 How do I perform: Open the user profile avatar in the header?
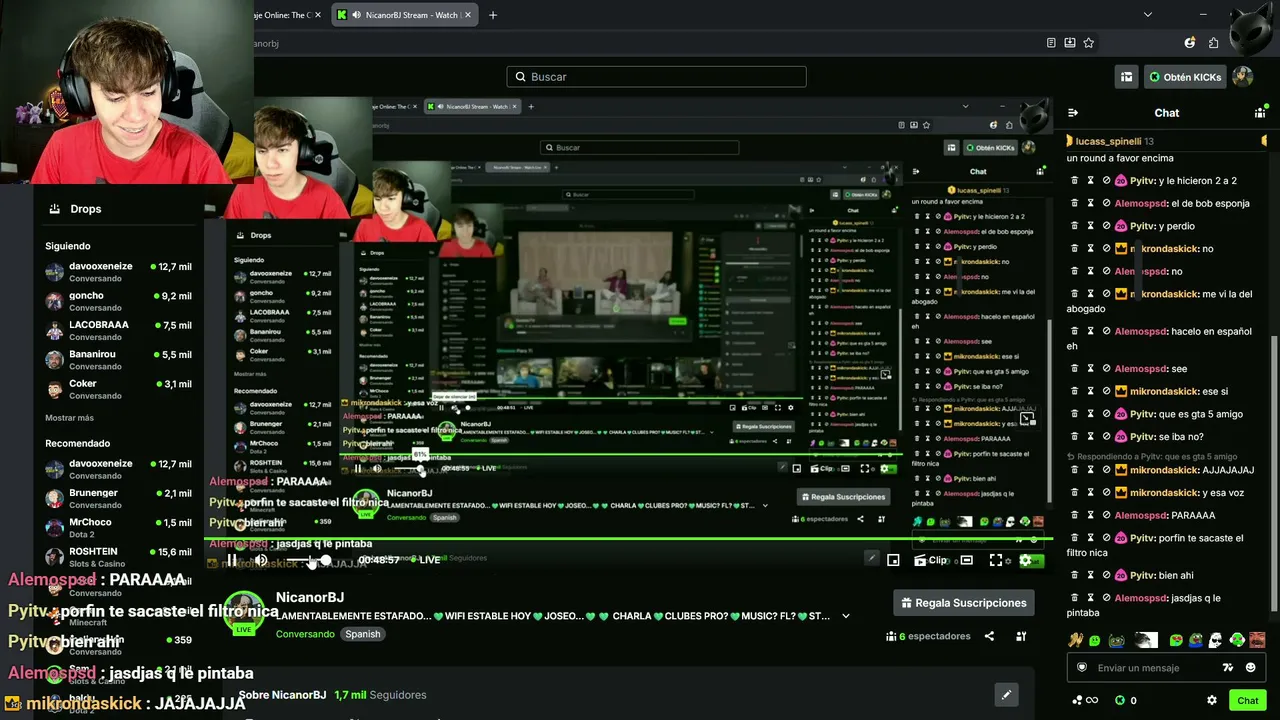[x=1242, y=77]
